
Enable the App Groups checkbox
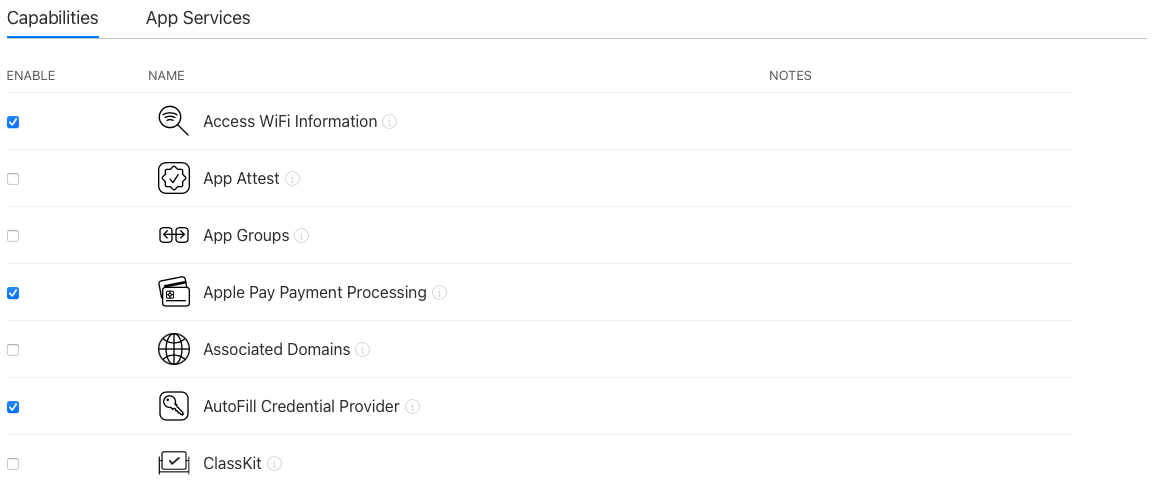point(13,236)
